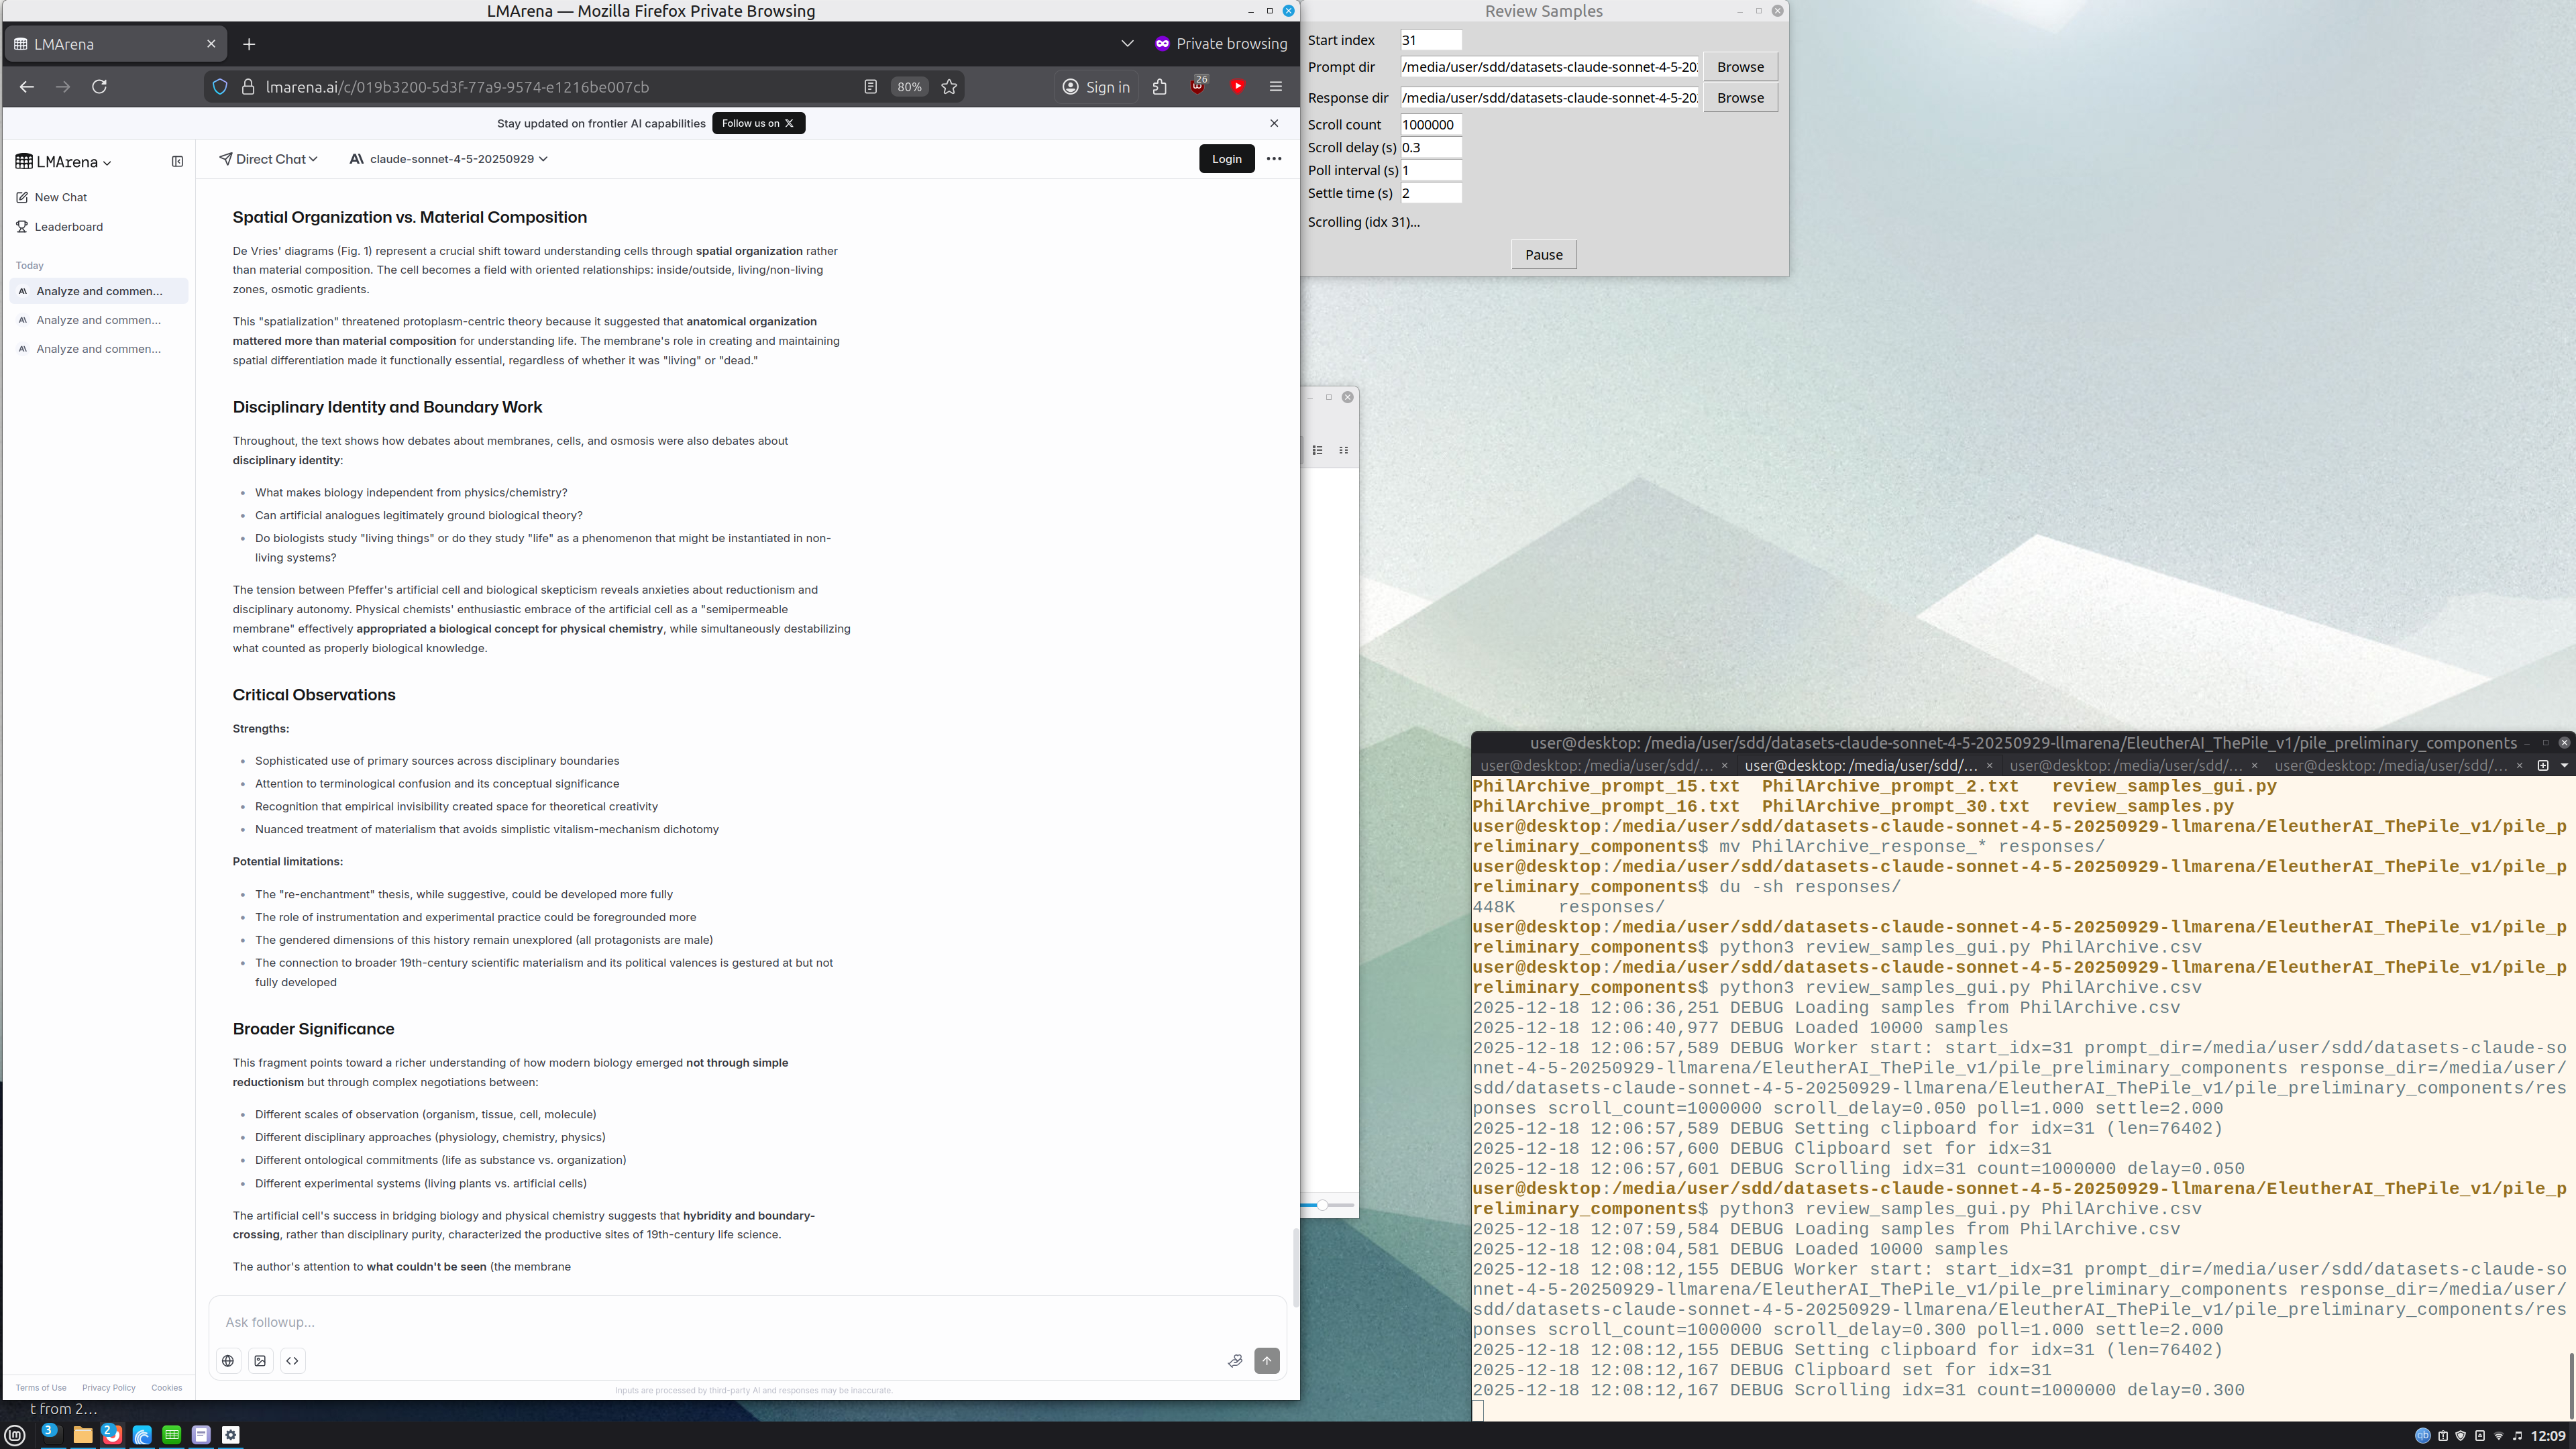Open the Direct Chat mode dropdown
This screenshot has height=1449, width=2576.
point(269,159)
